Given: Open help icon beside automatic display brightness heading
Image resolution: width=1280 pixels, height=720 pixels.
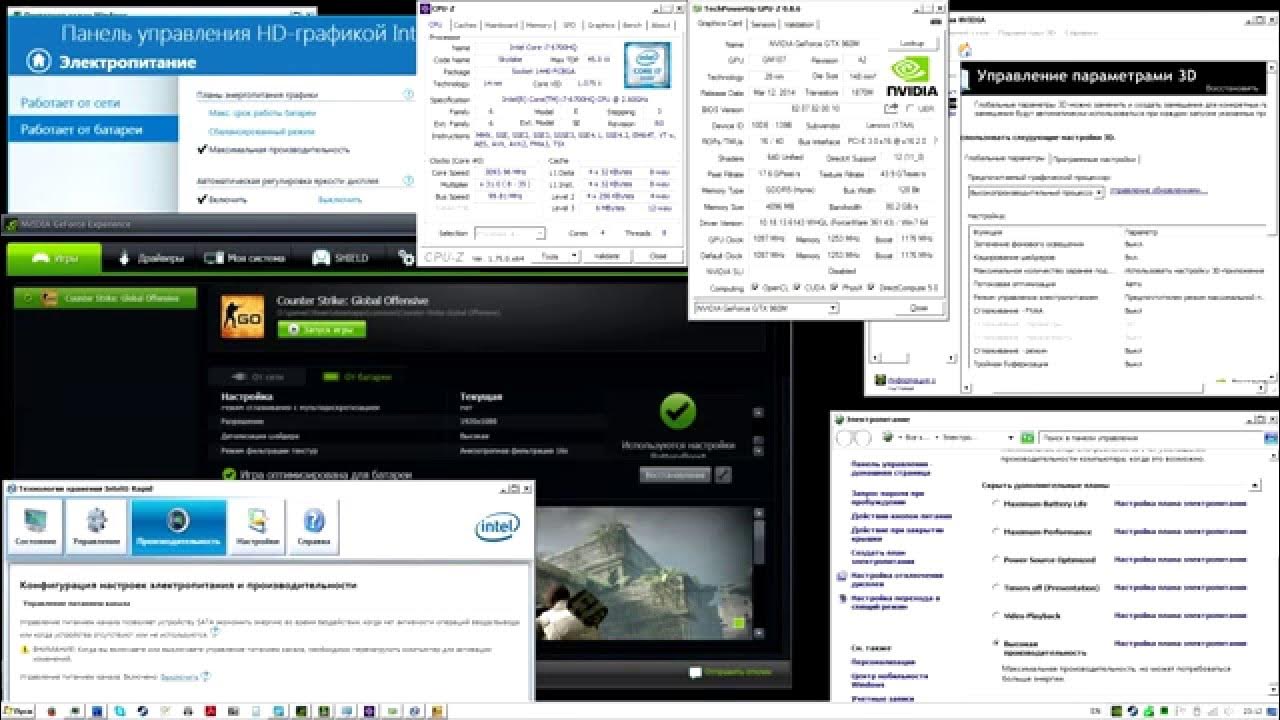Looking at the screenshot, I should [408, 181].
